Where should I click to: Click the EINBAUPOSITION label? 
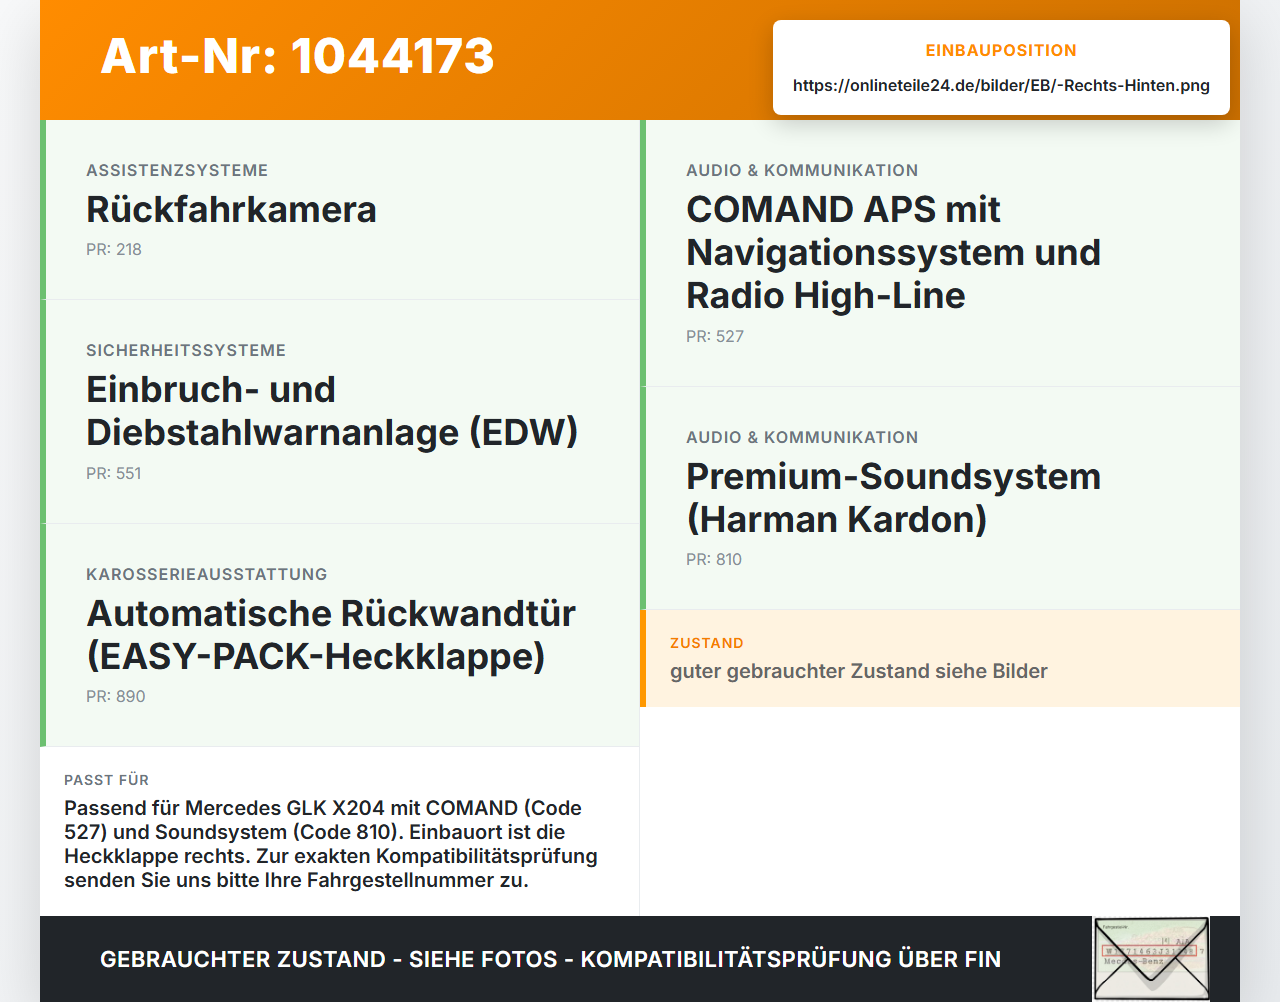[x=1001, y=50]
